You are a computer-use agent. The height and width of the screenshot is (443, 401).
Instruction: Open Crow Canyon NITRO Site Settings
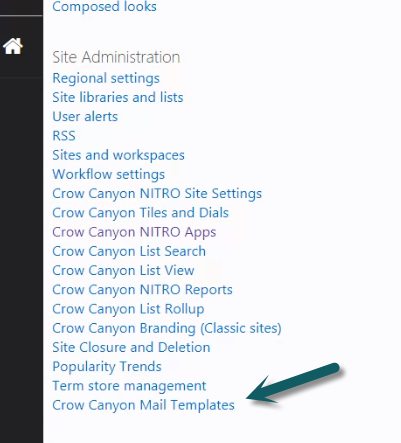[x=157, y=194]
